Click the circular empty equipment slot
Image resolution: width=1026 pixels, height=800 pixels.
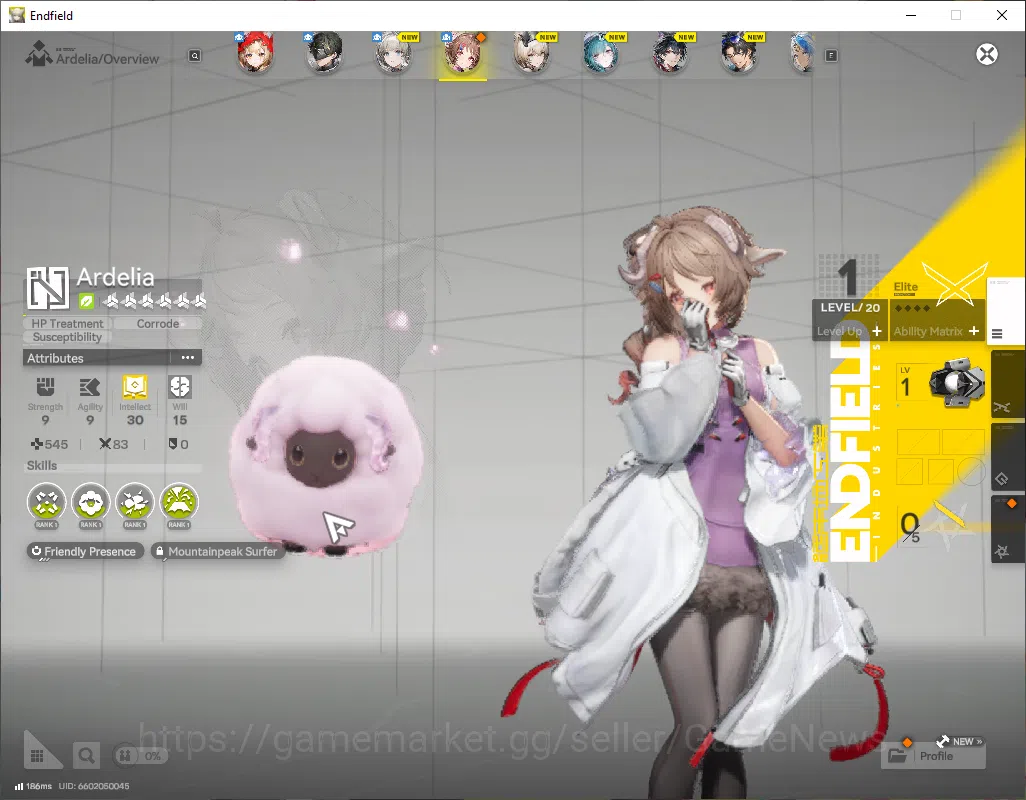tap(971, 471)
